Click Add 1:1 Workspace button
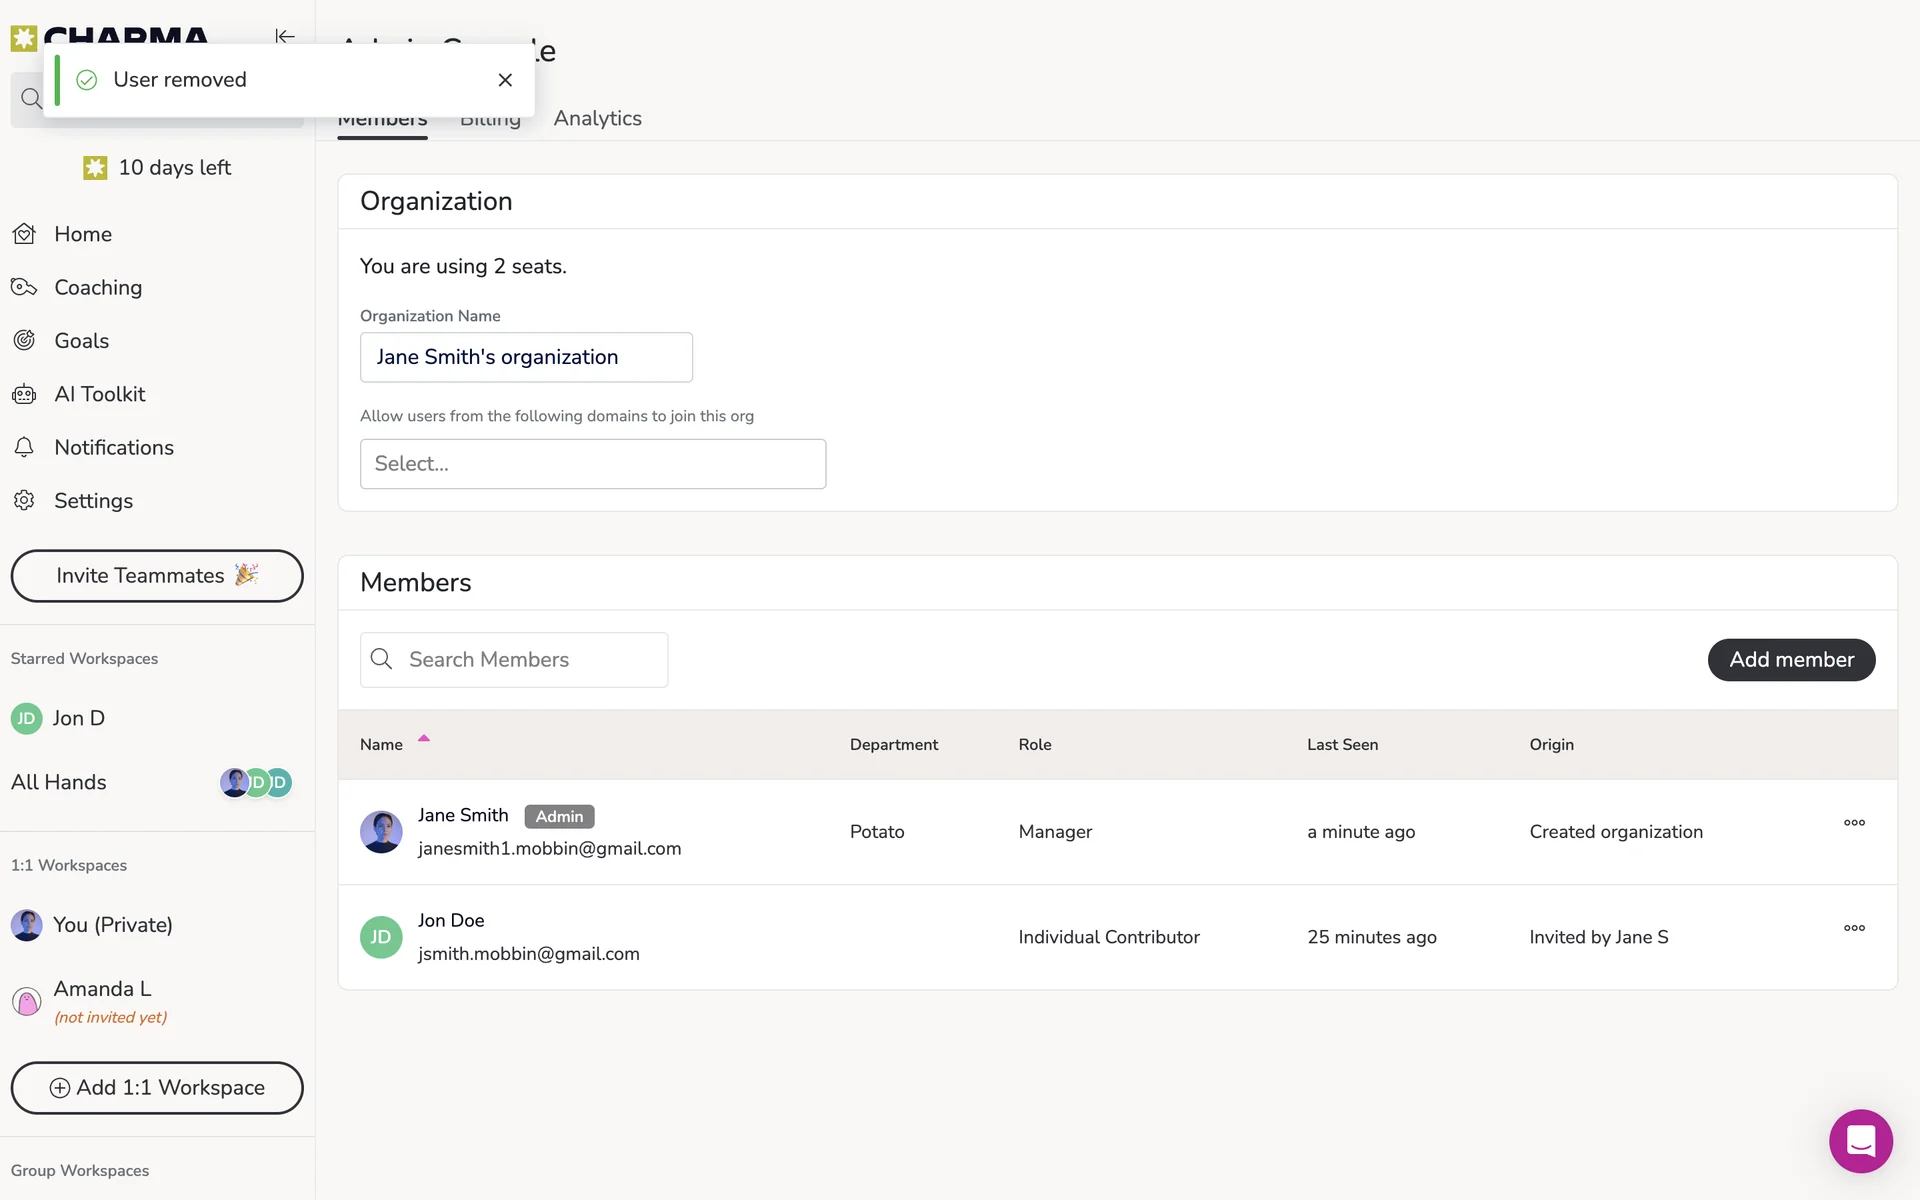This screenshot has width=1920, height=1200. pos(157,1088)
